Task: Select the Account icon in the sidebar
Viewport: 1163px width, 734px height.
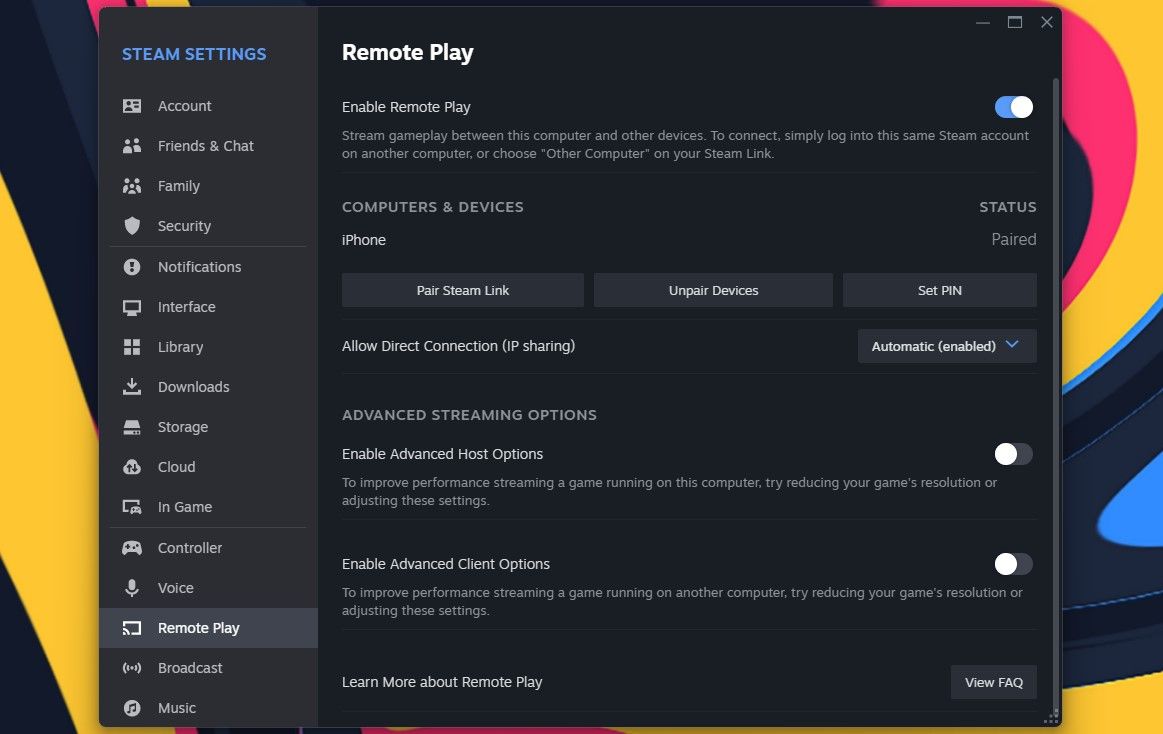Action: click(133, 105)
